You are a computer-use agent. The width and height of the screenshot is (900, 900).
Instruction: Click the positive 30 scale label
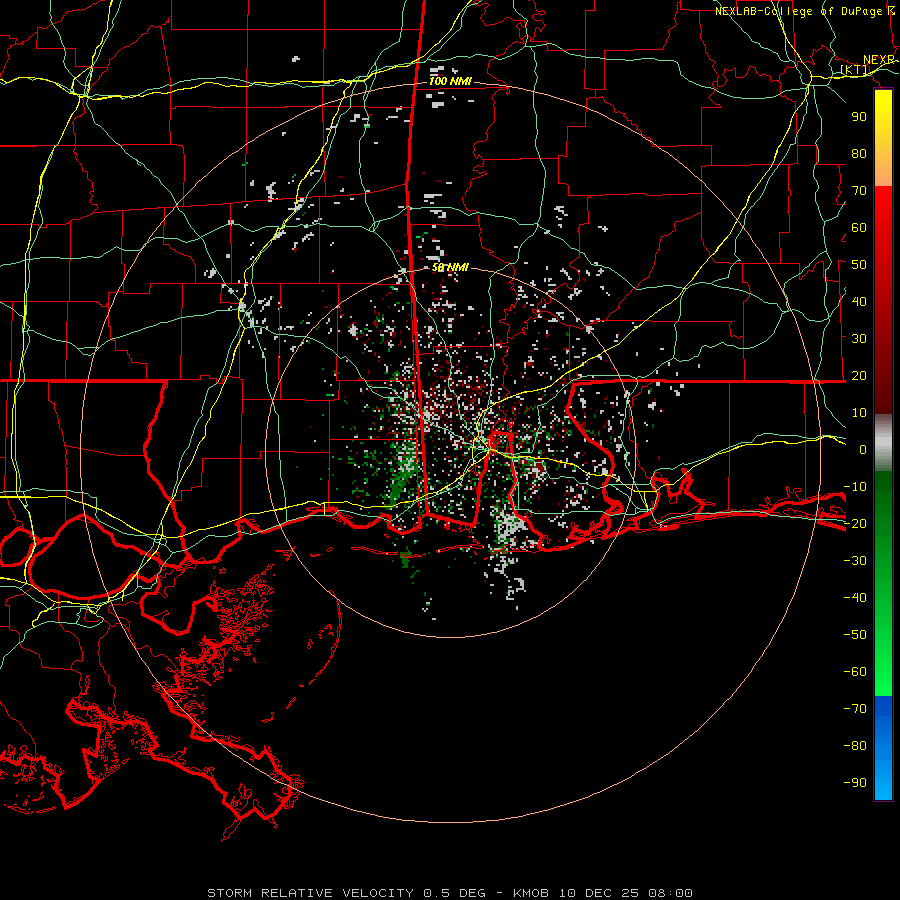point(859,339)
